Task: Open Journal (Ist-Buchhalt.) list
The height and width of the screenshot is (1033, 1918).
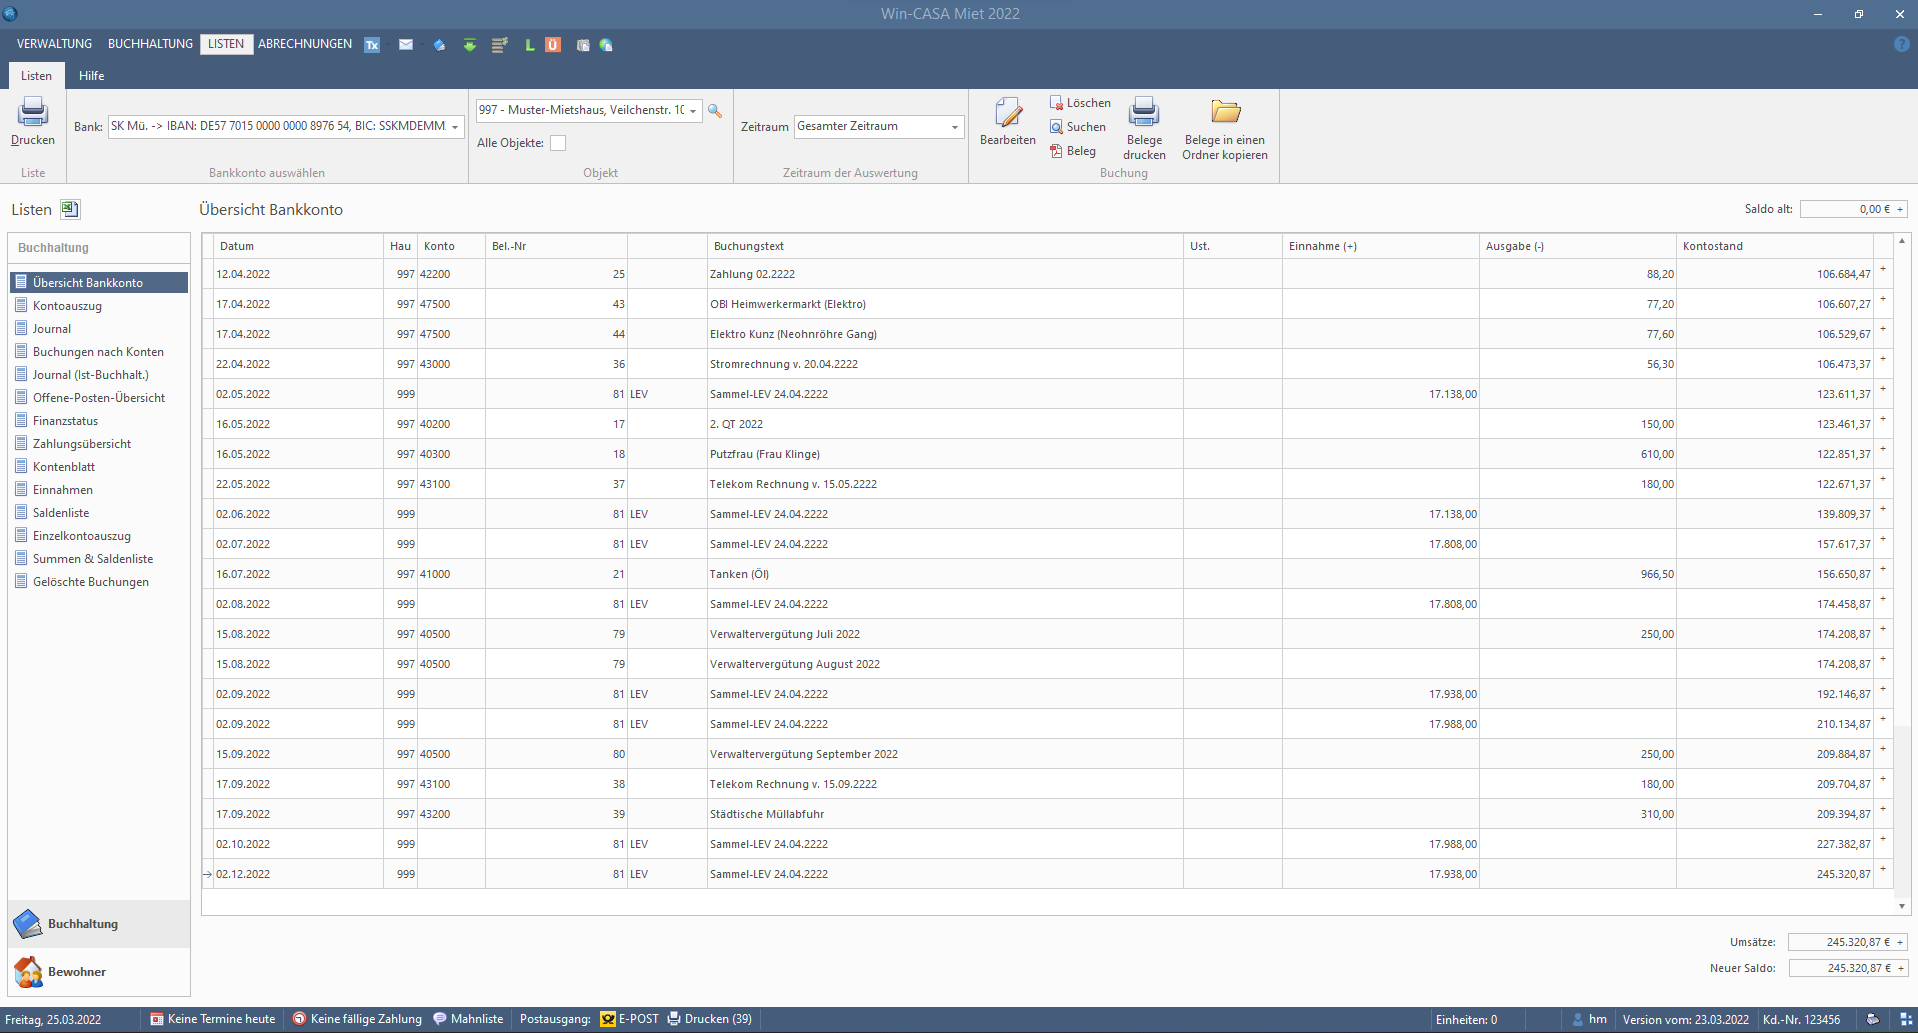Action: (90, 375)
